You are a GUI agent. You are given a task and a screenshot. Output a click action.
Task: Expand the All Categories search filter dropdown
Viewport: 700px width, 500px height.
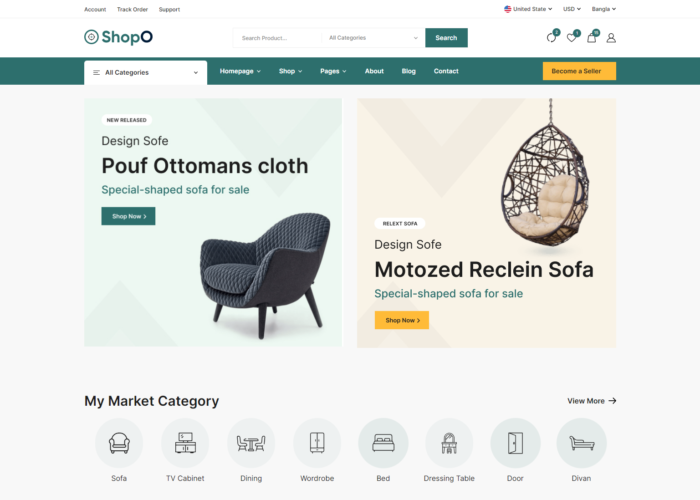[373, 38]
